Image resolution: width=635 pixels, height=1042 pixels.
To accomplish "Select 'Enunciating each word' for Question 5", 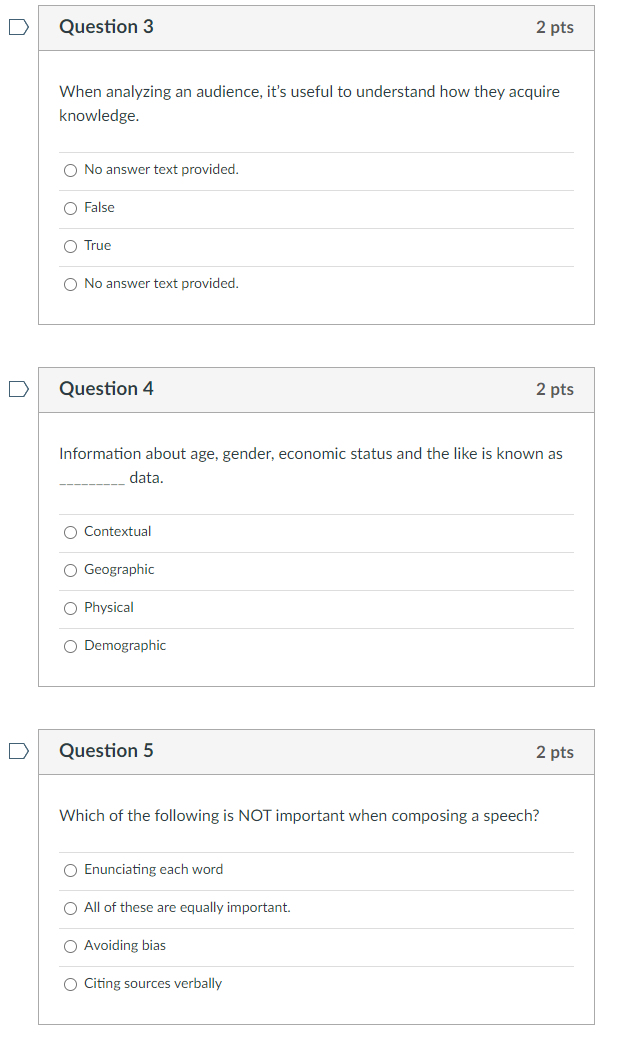I will point(70,870).
